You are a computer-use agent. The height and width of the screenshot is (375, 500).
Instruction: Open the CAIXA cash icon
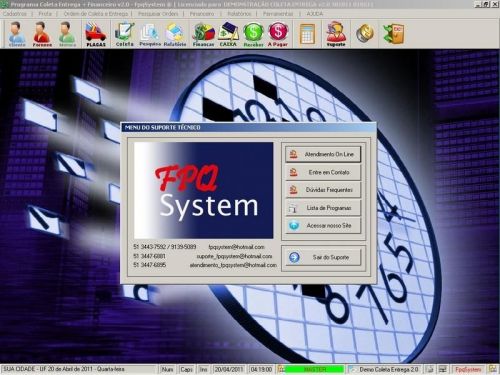point(228,34)
